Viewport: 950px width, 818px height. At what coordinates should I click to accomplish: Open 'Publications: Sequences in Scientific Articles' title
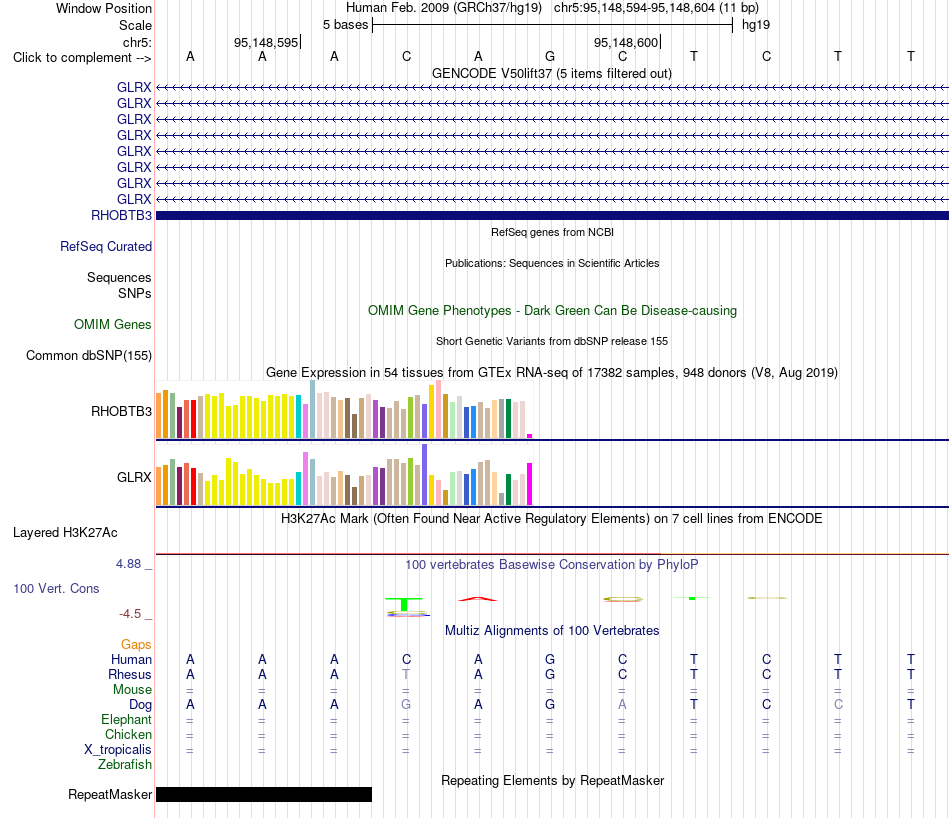pyautogui.click(x=552, y=263)
